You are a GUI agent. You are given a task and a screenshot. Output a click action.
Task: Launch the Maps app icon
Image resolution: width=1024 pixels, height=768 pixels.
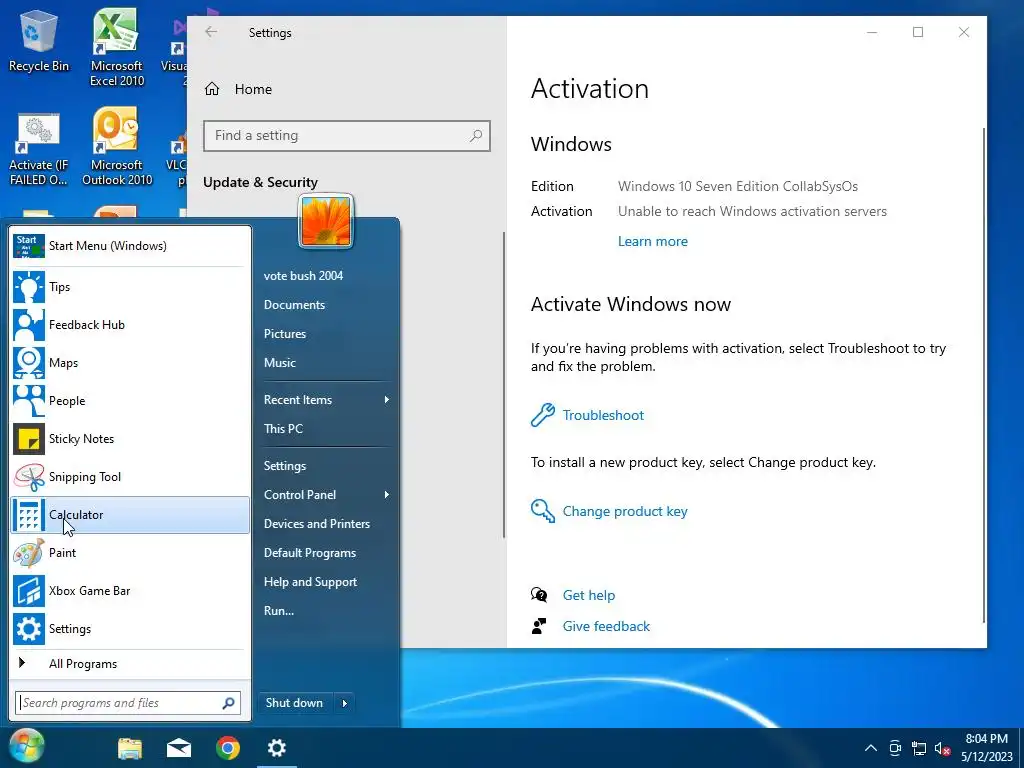[29, 362]
